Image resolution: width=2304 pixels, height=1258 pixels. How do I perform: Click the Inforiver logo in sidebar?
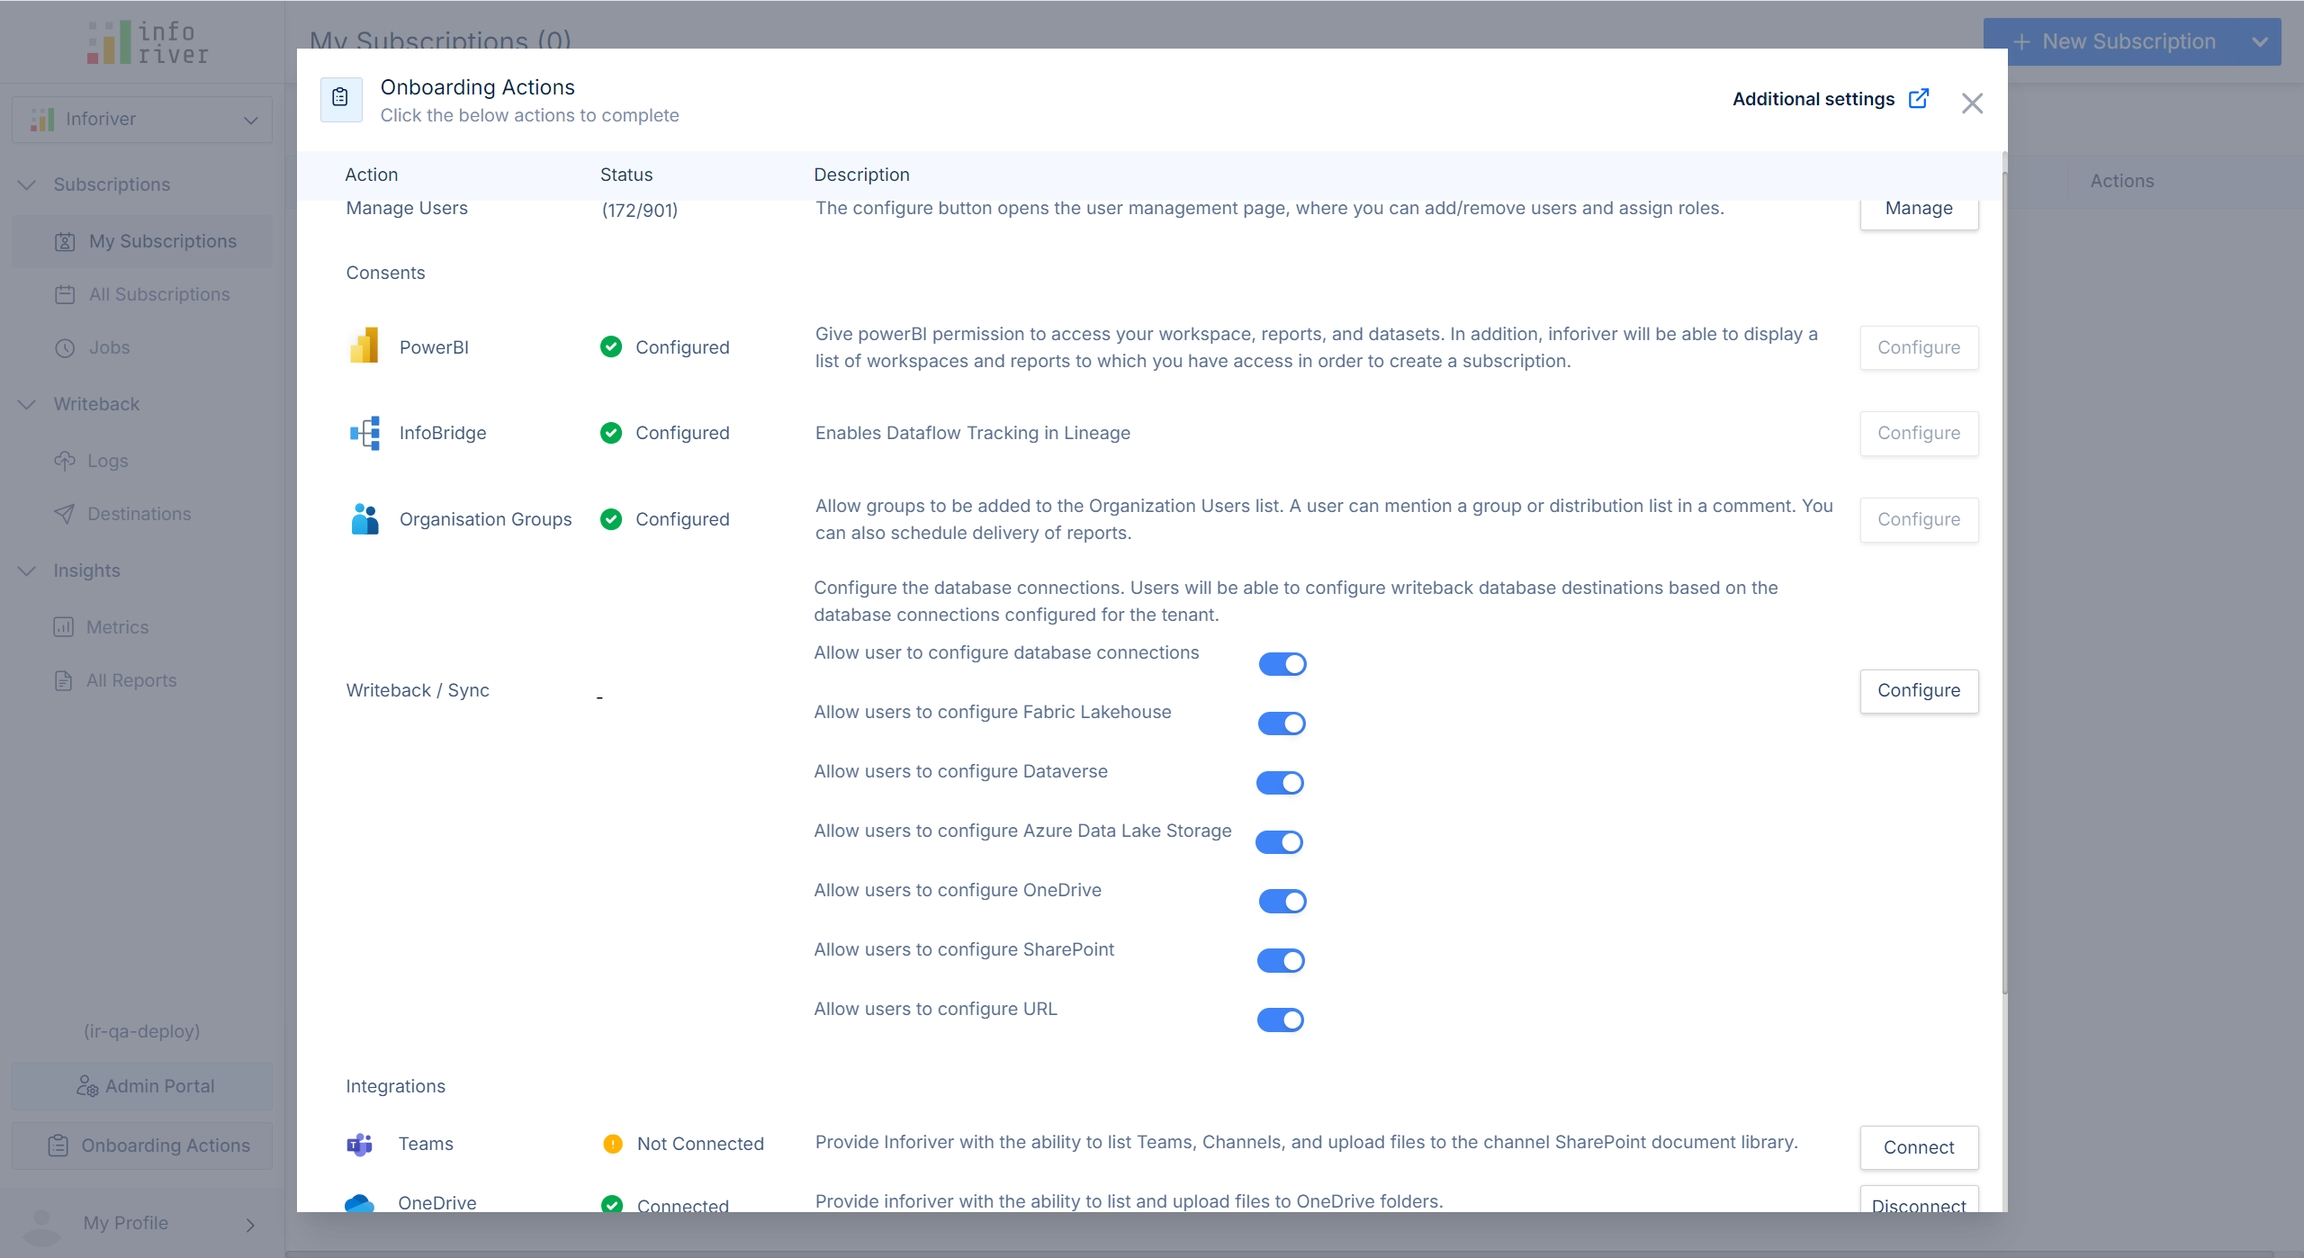tap(147, 42)
